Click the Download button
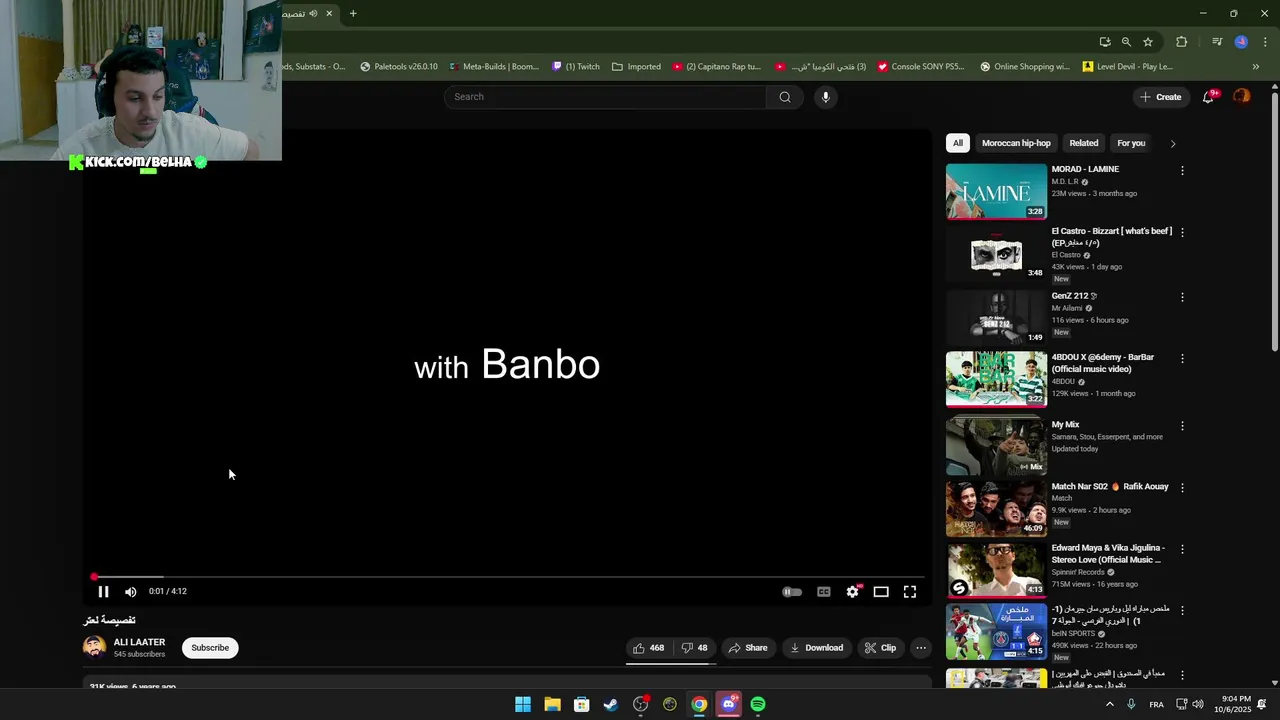 [x=816, y=648]
